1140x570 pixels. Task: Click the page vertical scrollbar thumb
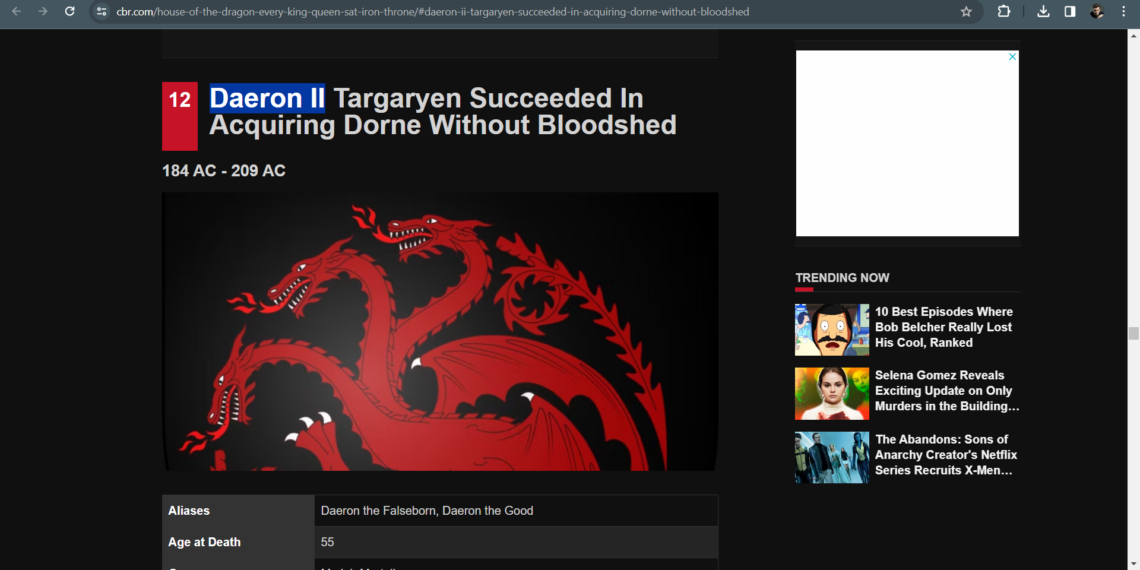1133,334
